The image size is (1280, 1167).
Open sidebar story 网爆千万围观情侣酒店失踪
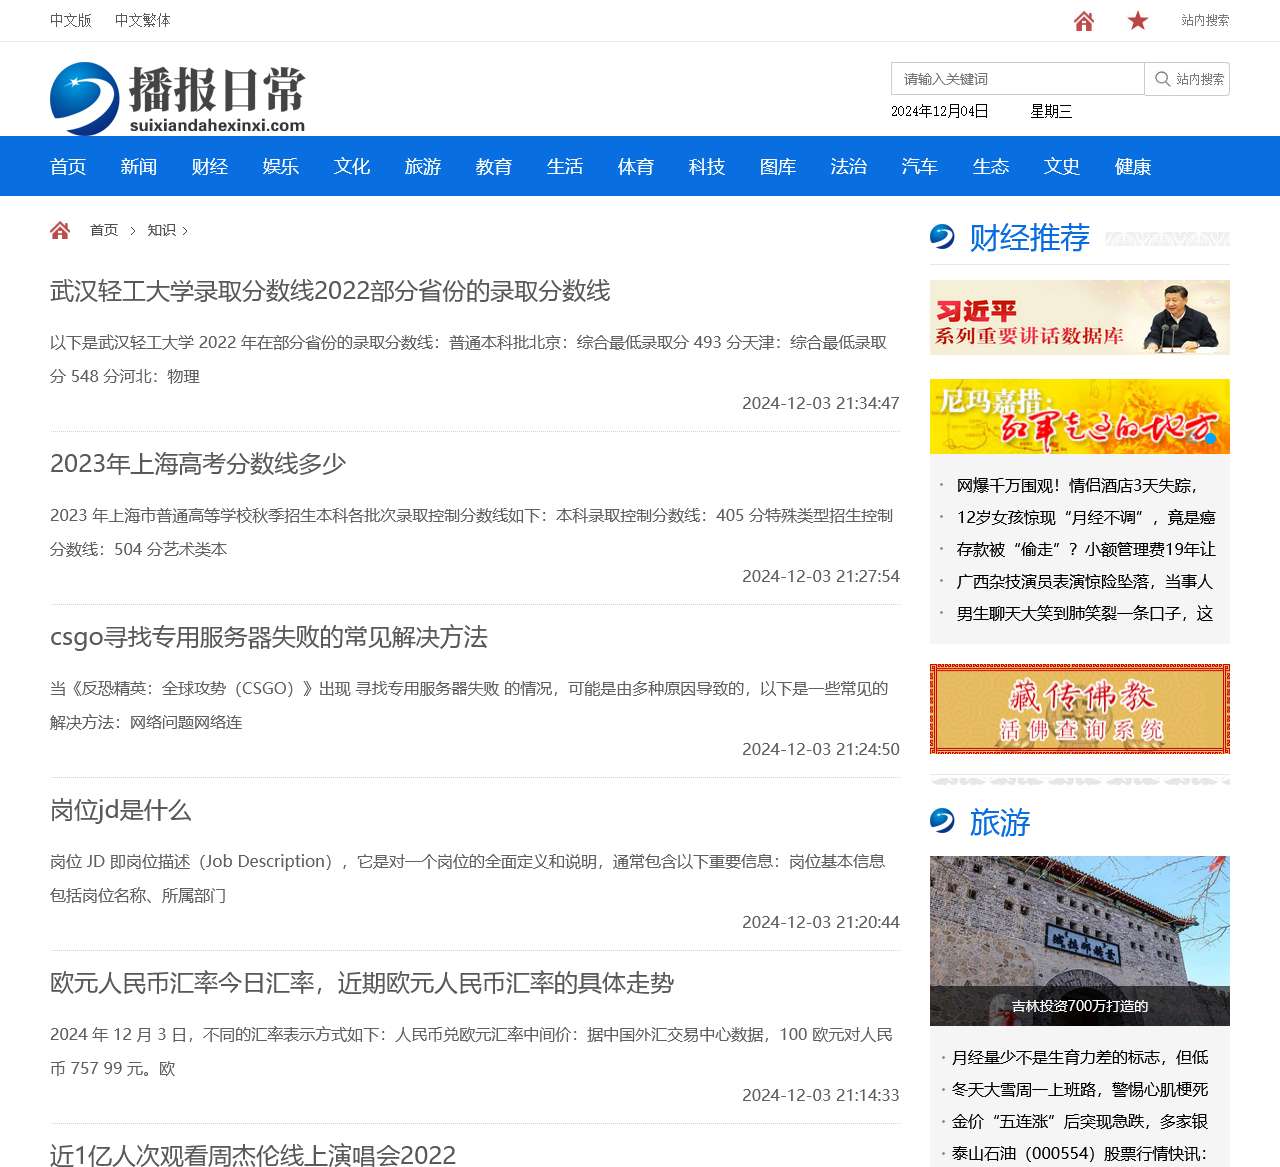(1079, 485)
